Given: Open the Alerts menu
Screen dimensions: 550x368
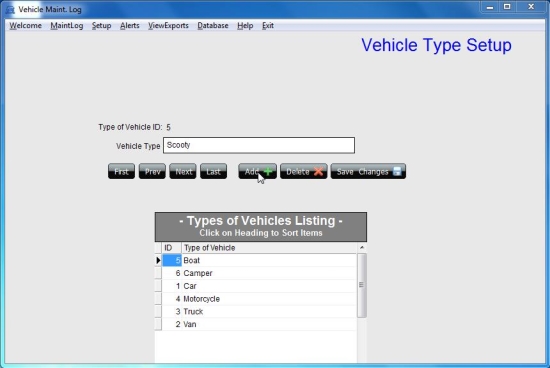Looking at the screenshot, I should tap(129, 26).
